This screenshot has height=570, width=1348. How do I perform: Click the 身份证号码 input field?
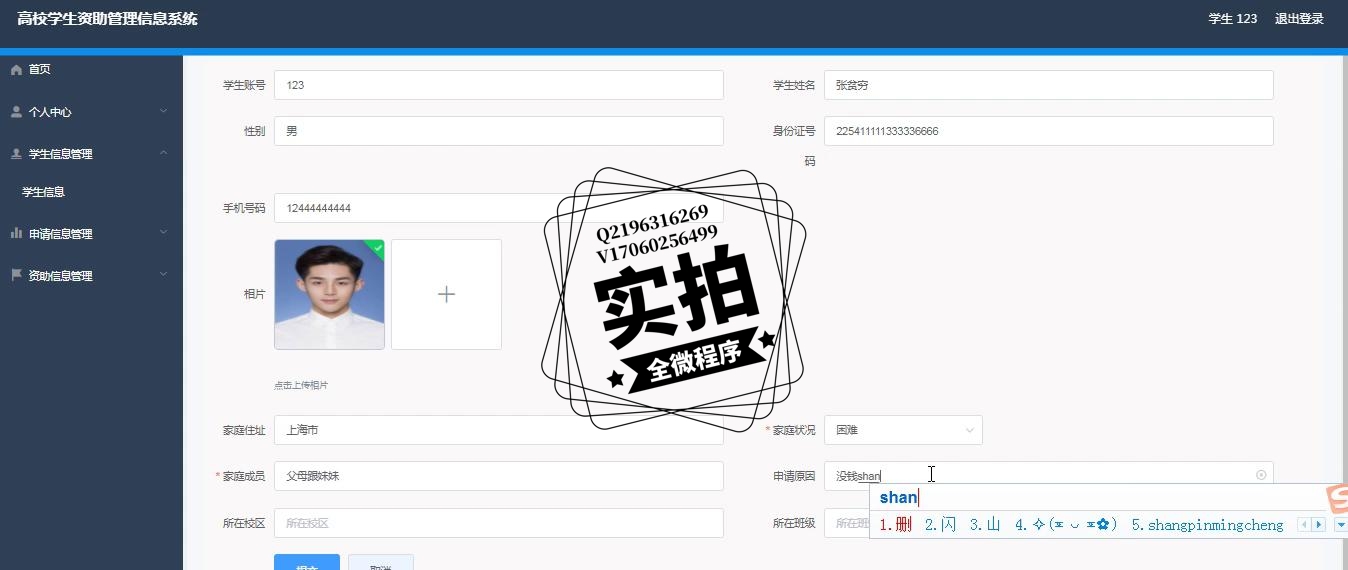point(1048,131)
